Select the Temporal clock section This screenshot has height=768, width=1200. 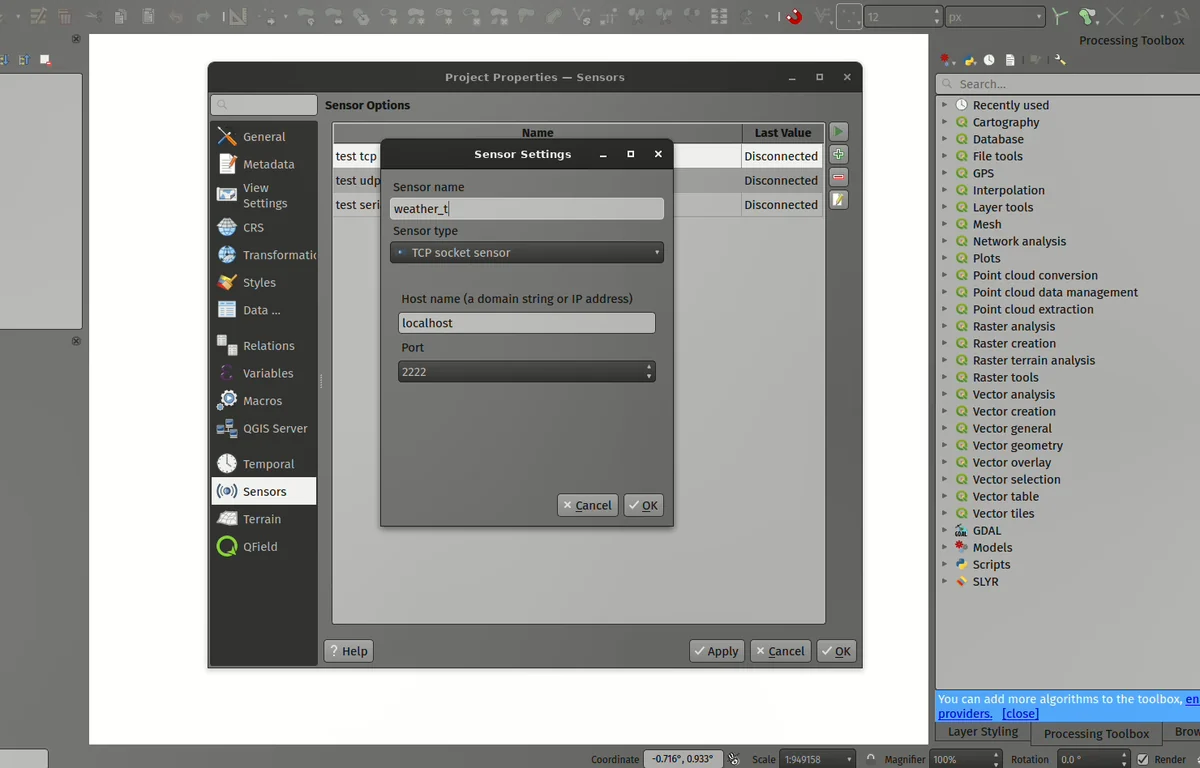click(x=268, y=464)
